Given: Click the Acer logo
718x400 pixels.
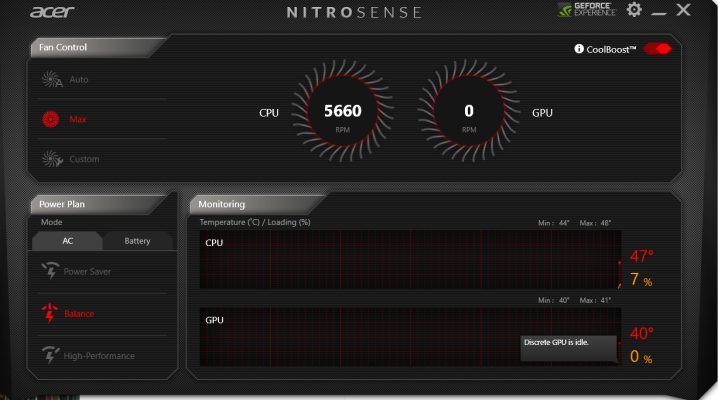Looking at the screenshot, I should [52, 11].
